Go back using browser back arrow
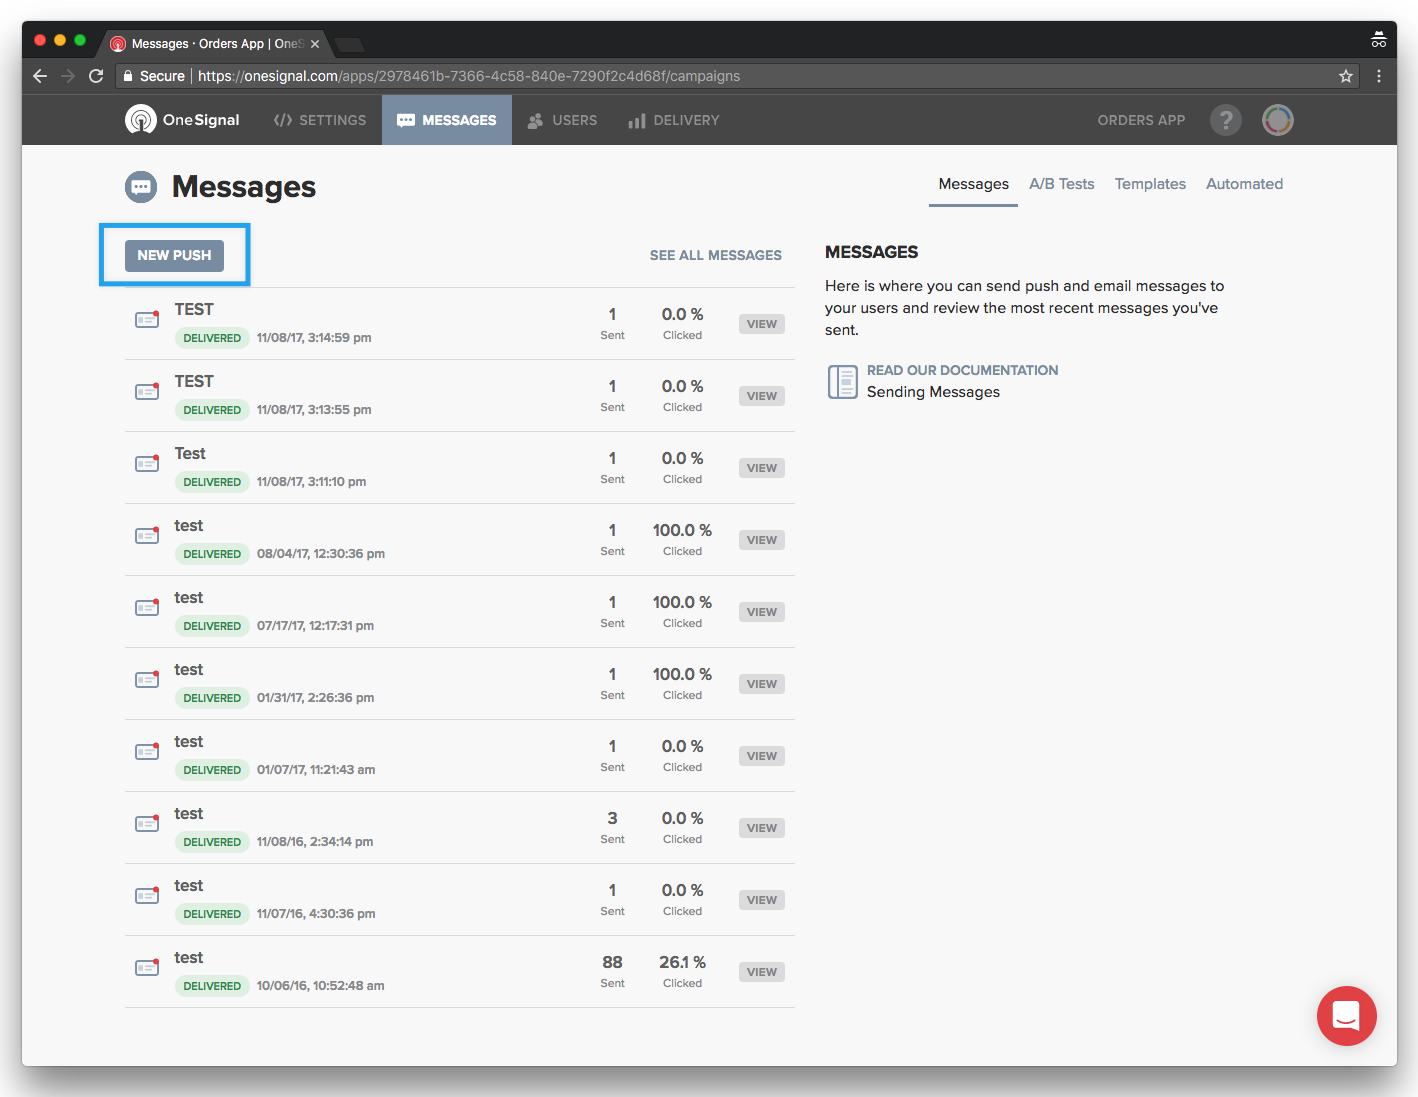The width and height of the screenshot is (1418, 1097). point(40,76)
